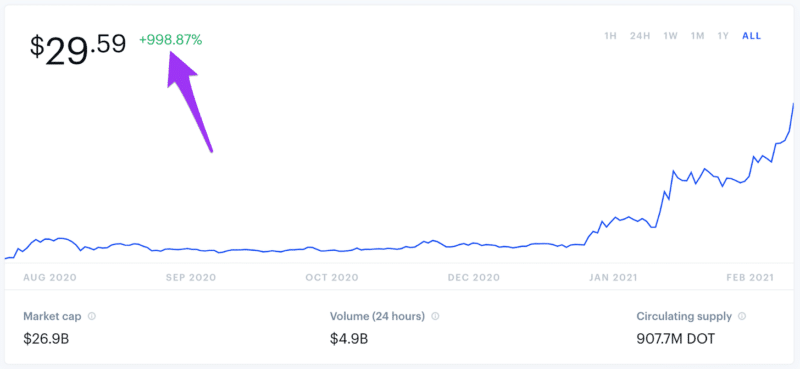Click the $29.59 price display

coord(78,50)
